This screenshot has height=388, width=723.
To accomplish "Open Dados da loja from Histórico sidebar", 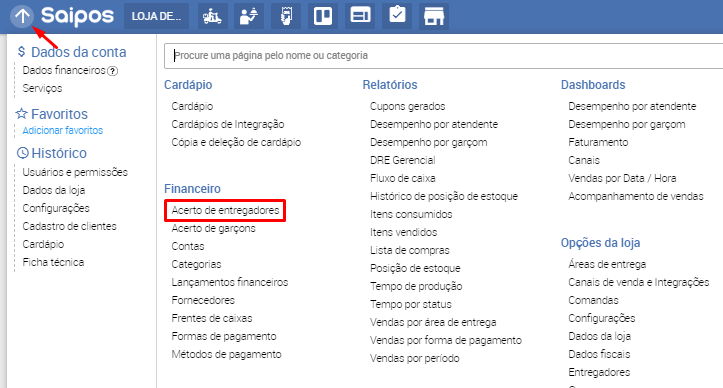I will tap(53, 190).
